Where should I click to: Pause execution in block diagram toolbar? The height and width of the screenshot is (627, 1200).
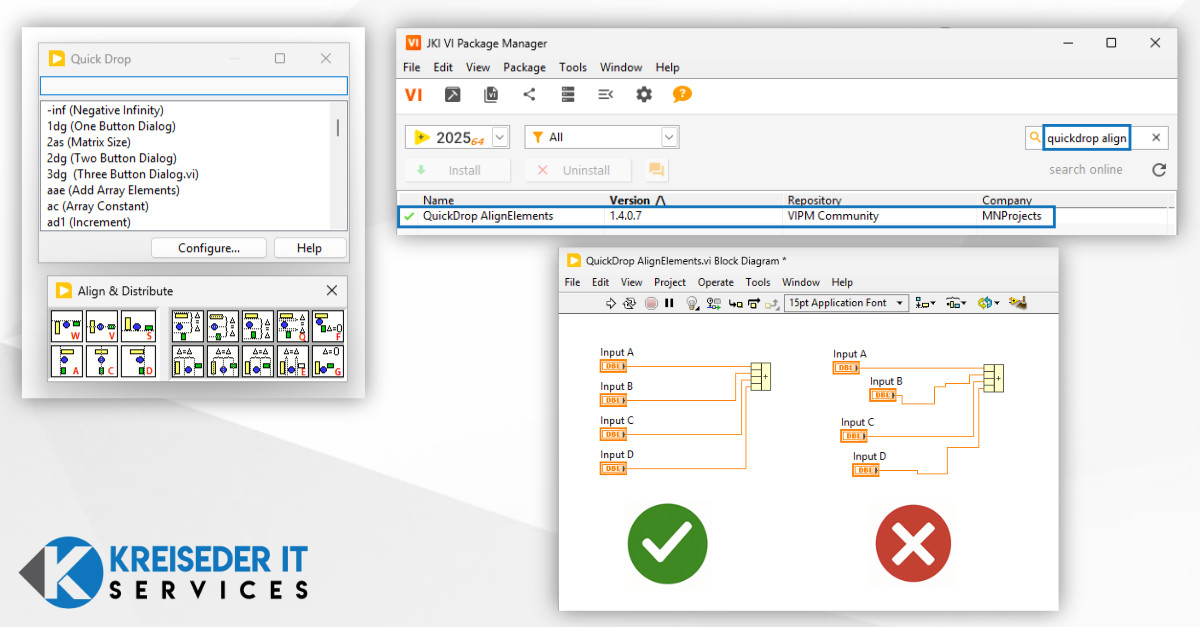pyautogui.click(x=669, y=303)
